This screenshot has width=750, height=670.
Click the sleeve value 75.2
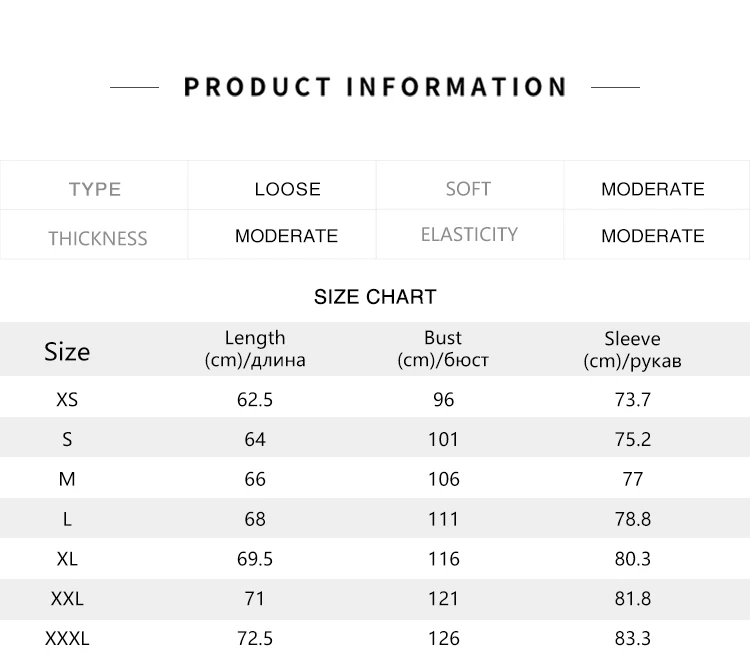(633, 439)
